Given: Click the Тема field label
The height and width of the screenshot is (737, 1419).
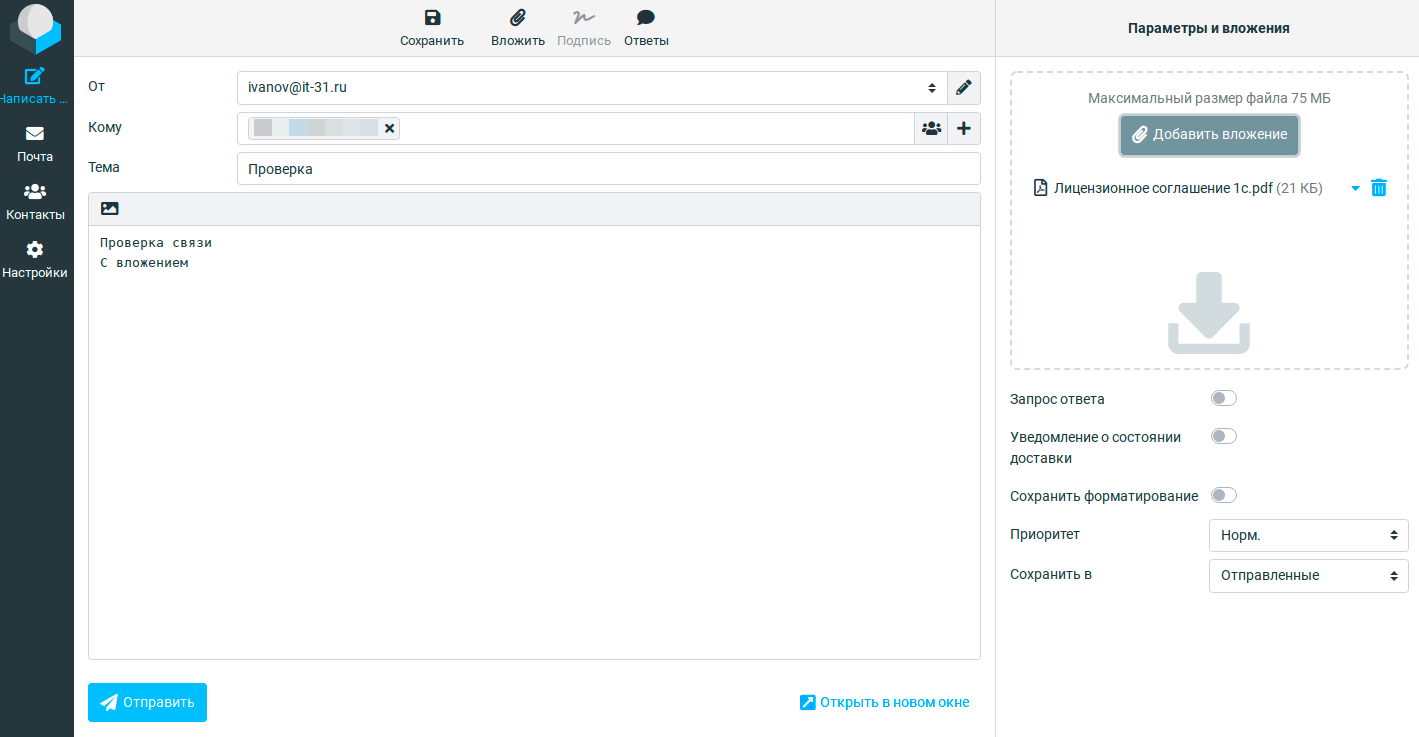Looking at the screenshot, I should 104,167.
